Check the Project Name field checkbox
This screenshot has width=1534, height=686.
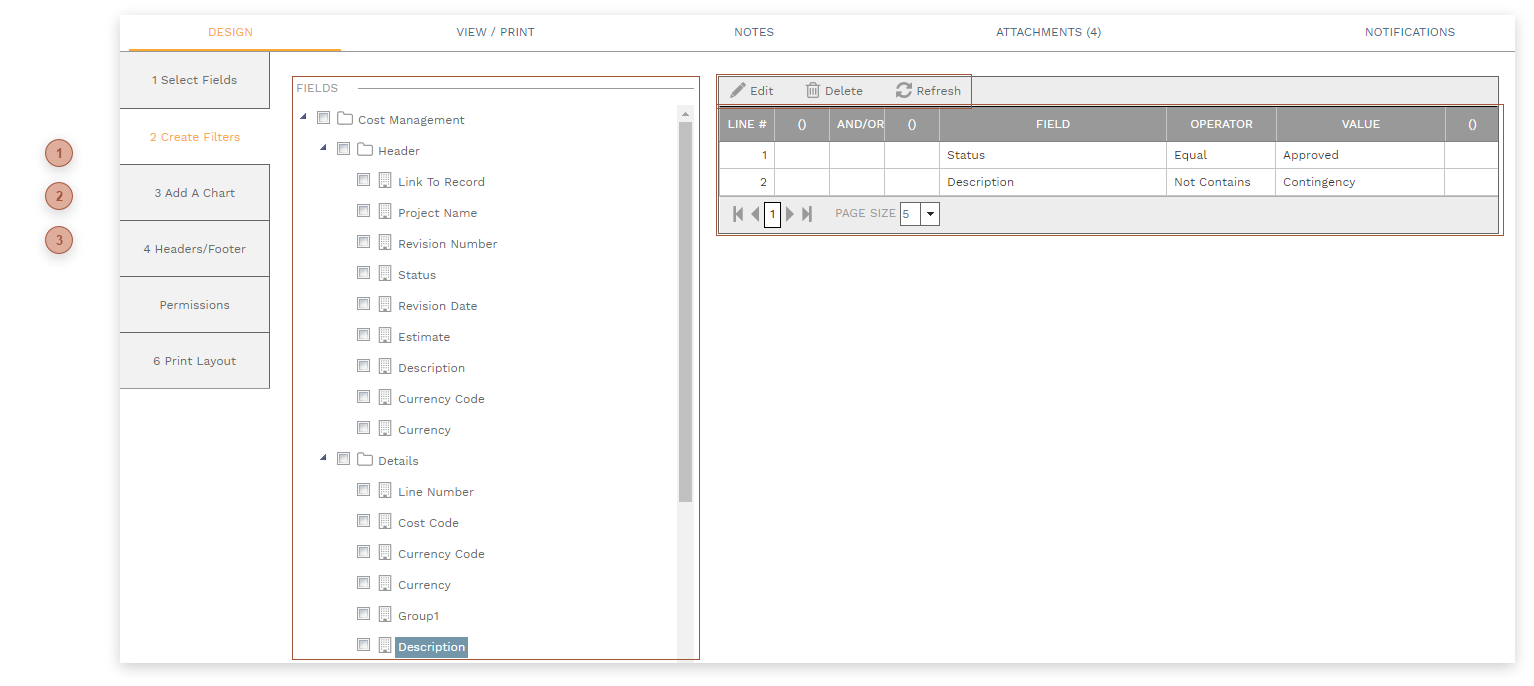364,211
